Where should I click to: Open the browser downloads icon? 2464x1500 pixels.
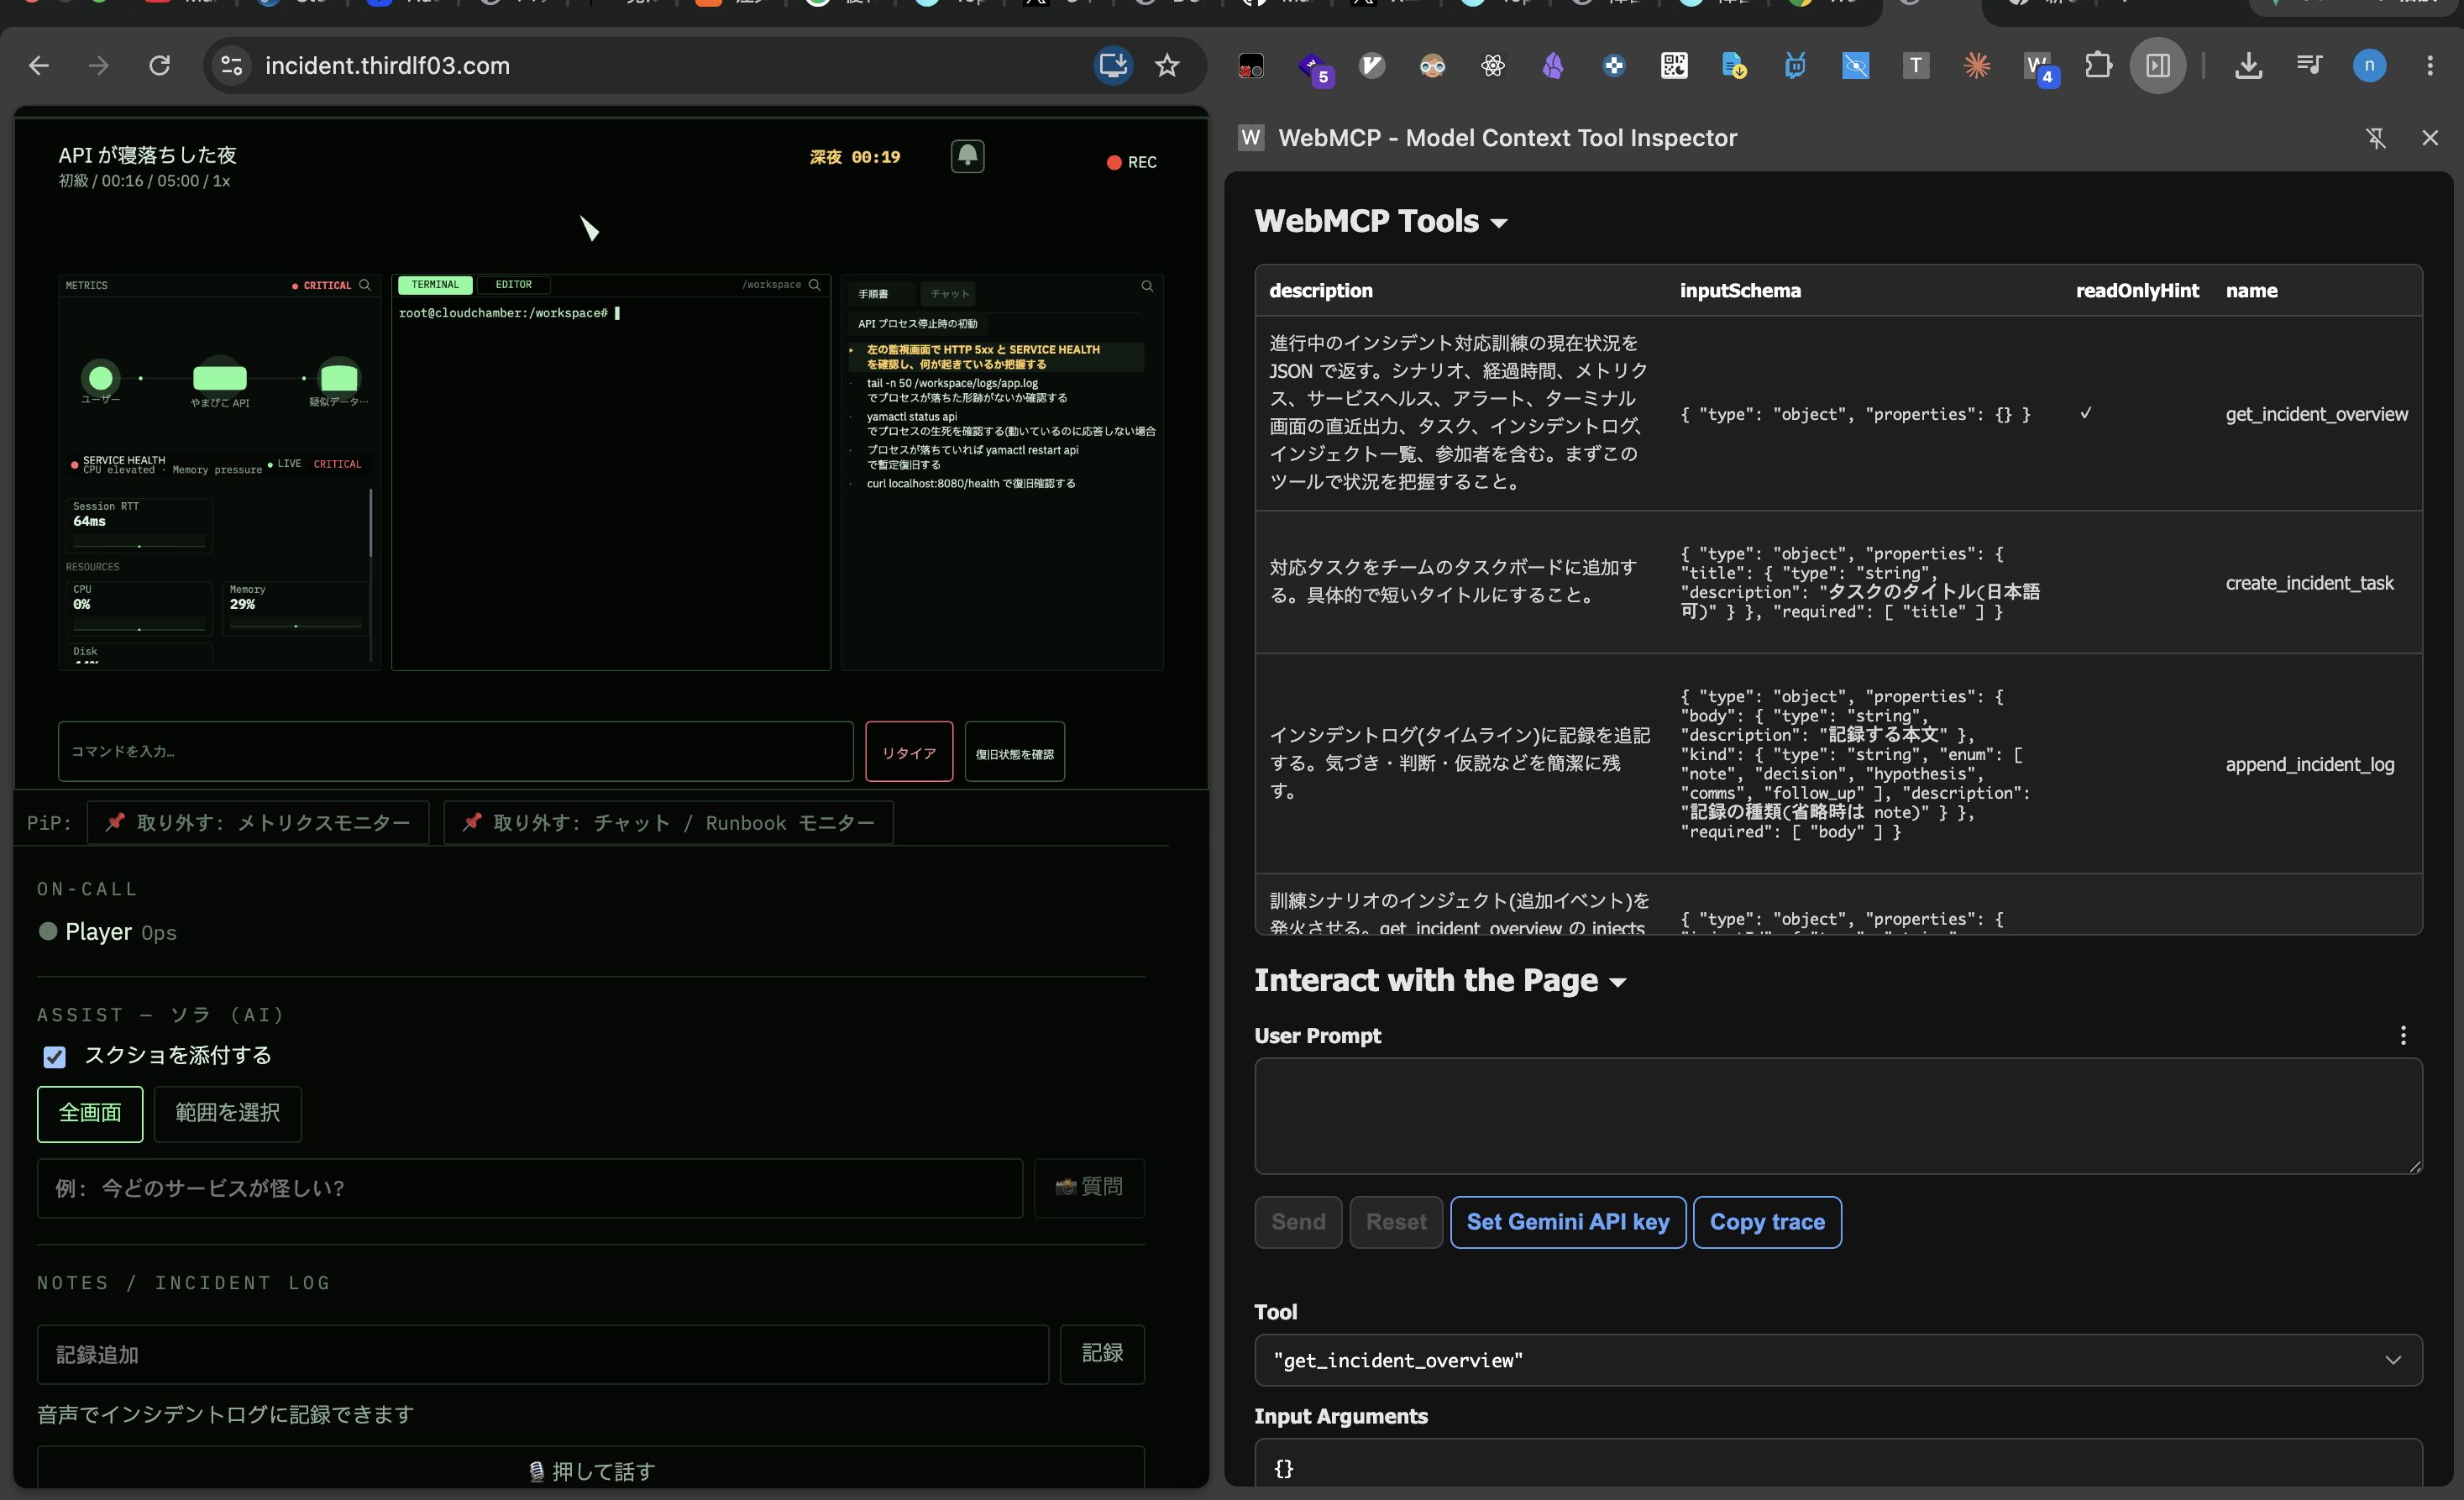pyautogui.click(x=2248, y=66)
